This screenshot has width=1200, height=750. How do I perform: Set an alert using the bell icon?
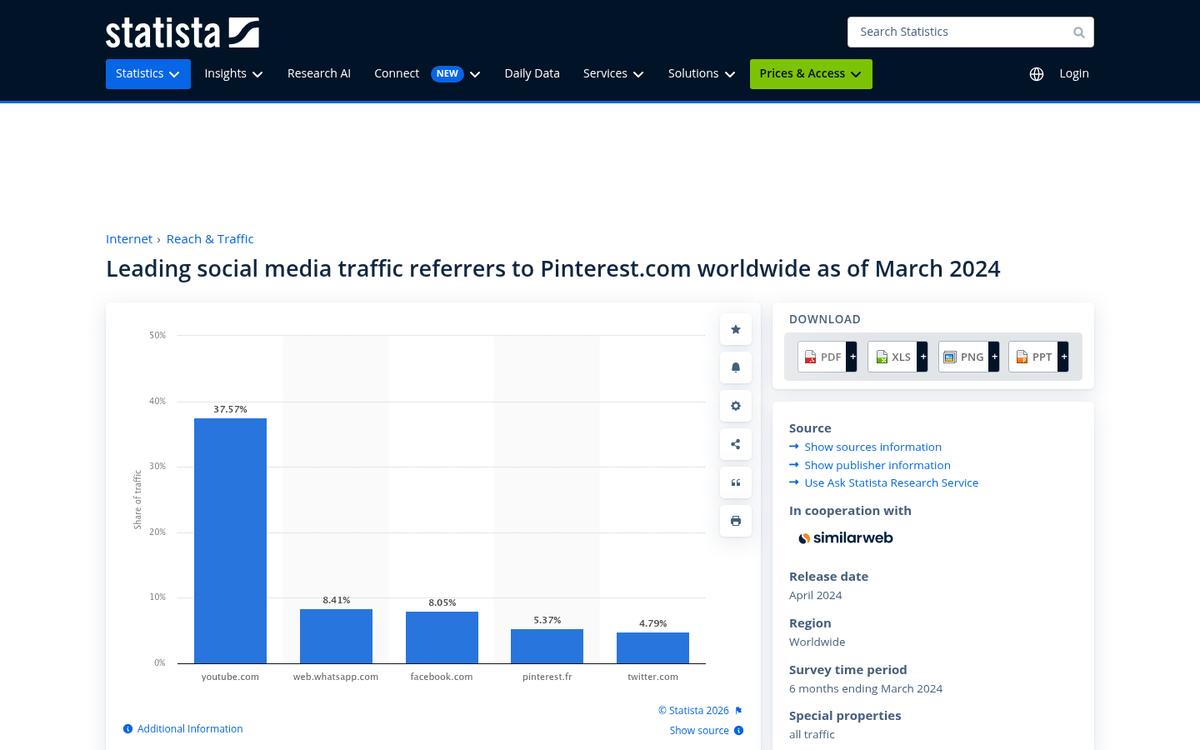(735, 367)
